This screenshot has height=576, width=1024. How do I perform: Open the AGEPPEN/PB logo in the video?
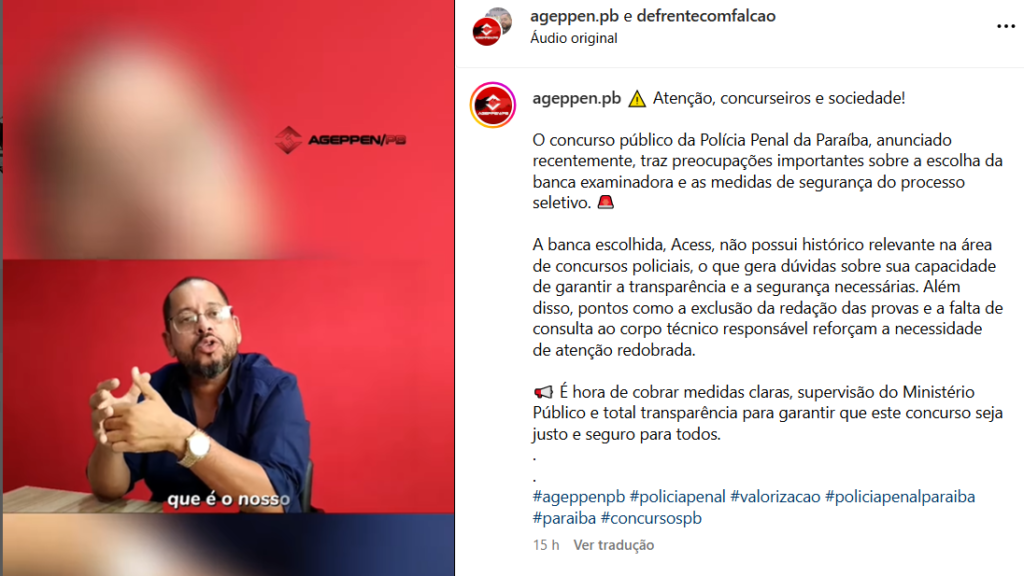[x=340, y=140]
